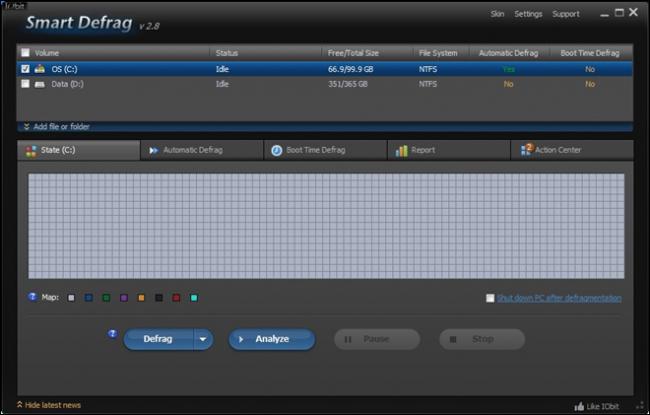Click Boot Time Defrag 'No' for Data (D:)
The image size is (650, 415).
point(590,84)
